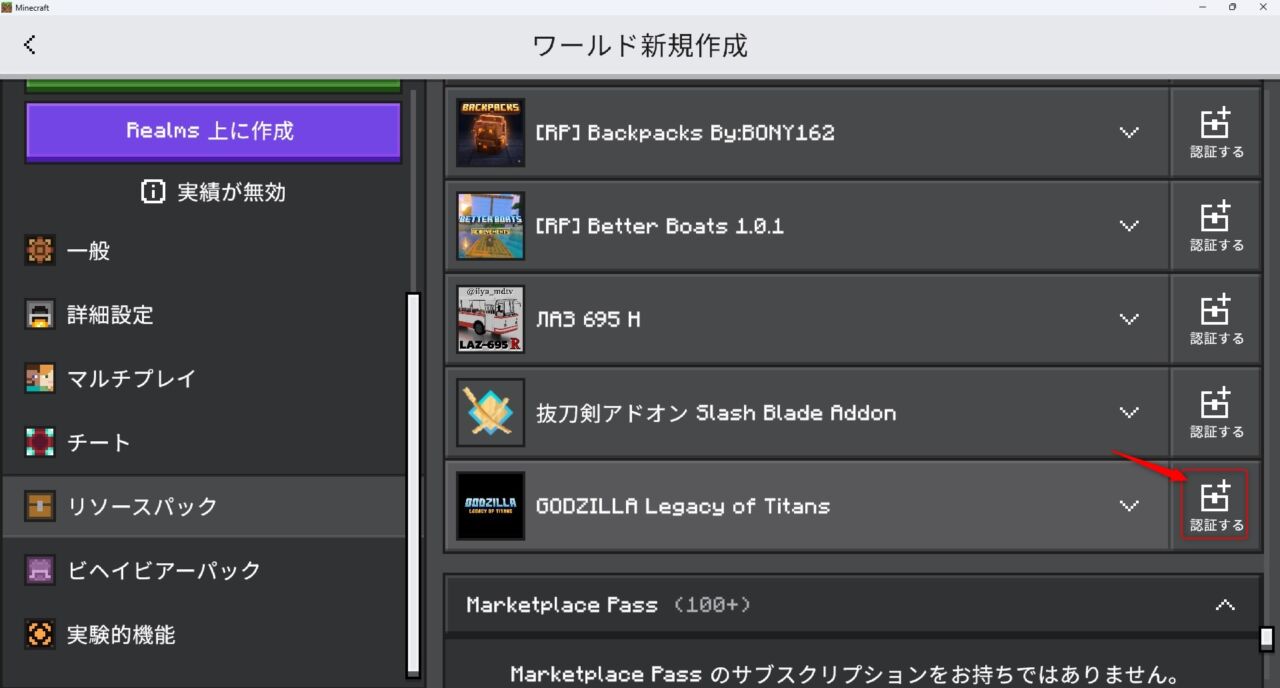This screenshot has width=1280, height=688.
Task: Collapse the Marketplace Pass section
Action: point(1224,605)
